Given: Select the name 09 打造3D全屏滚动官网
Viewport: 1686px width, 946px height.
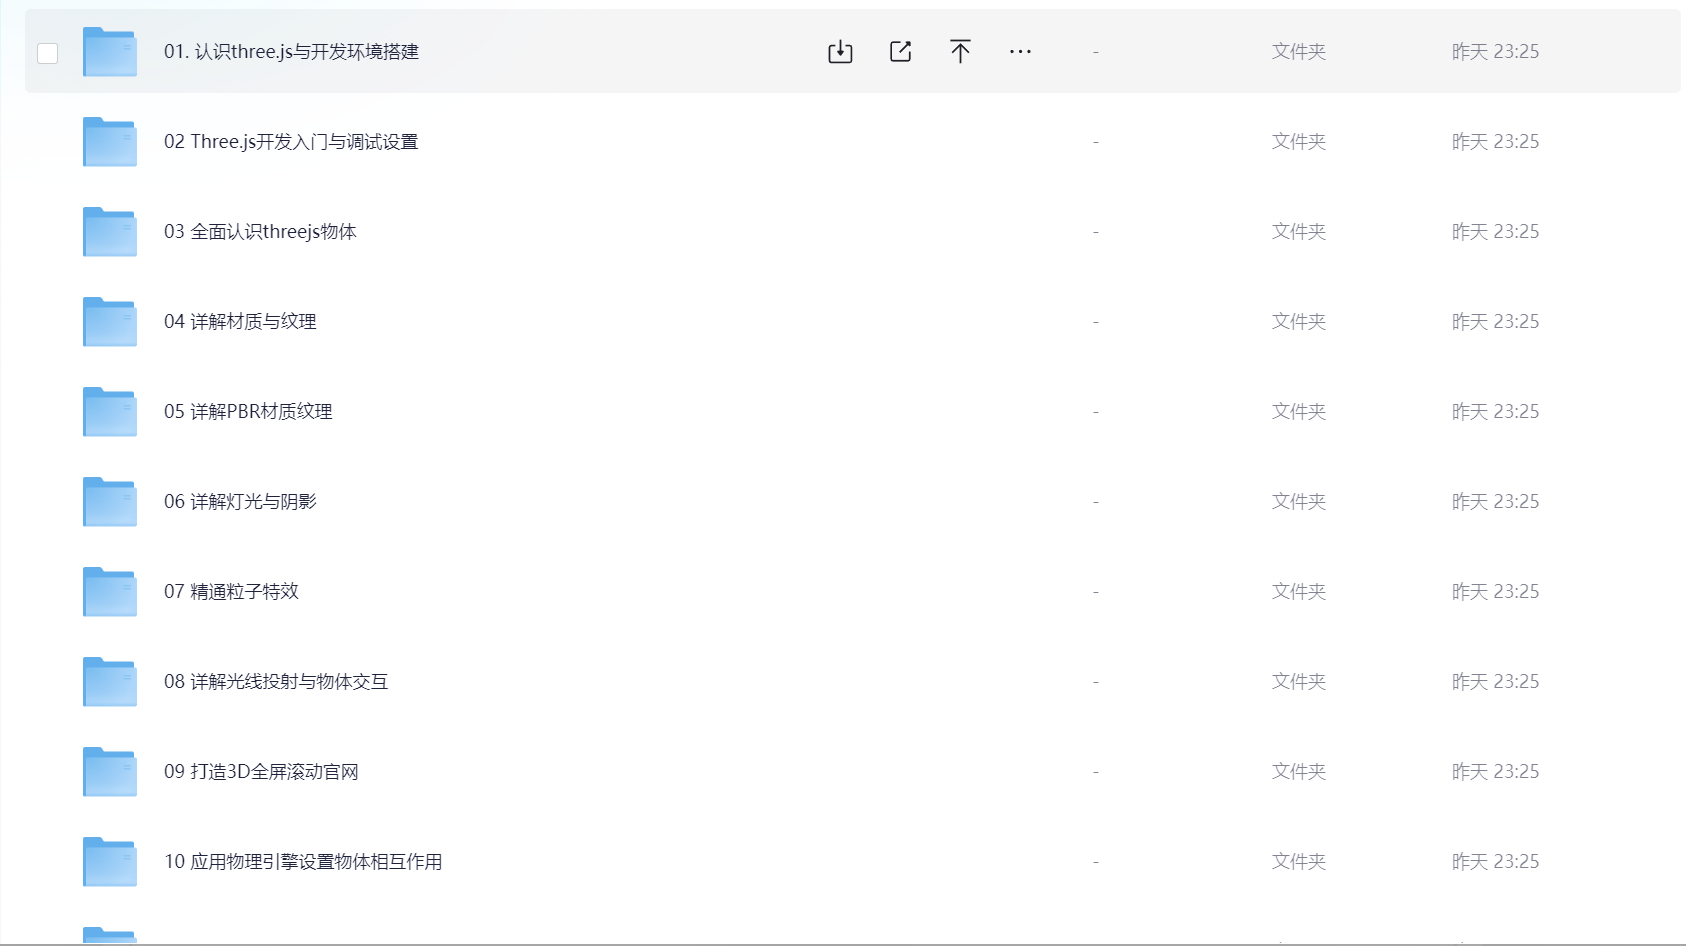Looking at the screenshot, I should [261, 772].
